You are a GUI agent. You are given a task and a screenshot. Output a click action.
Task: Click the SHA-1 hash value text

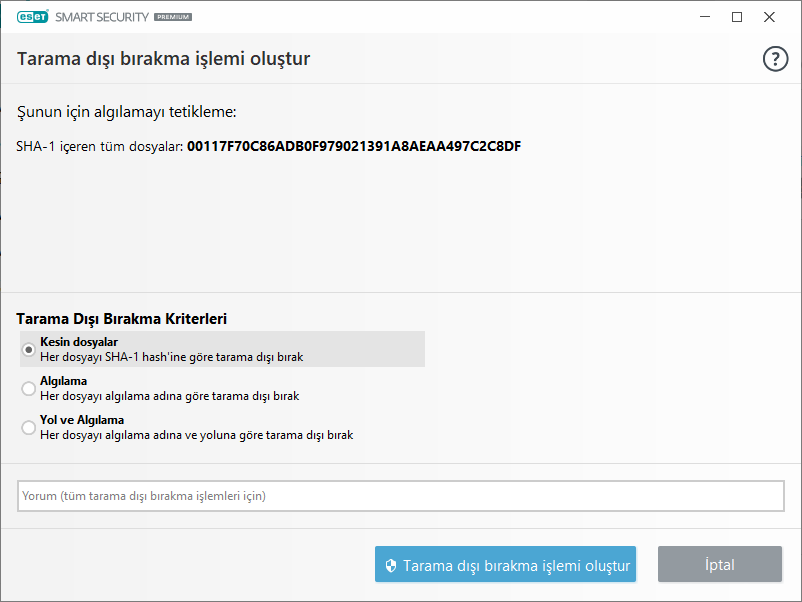(x=354, y=147)
